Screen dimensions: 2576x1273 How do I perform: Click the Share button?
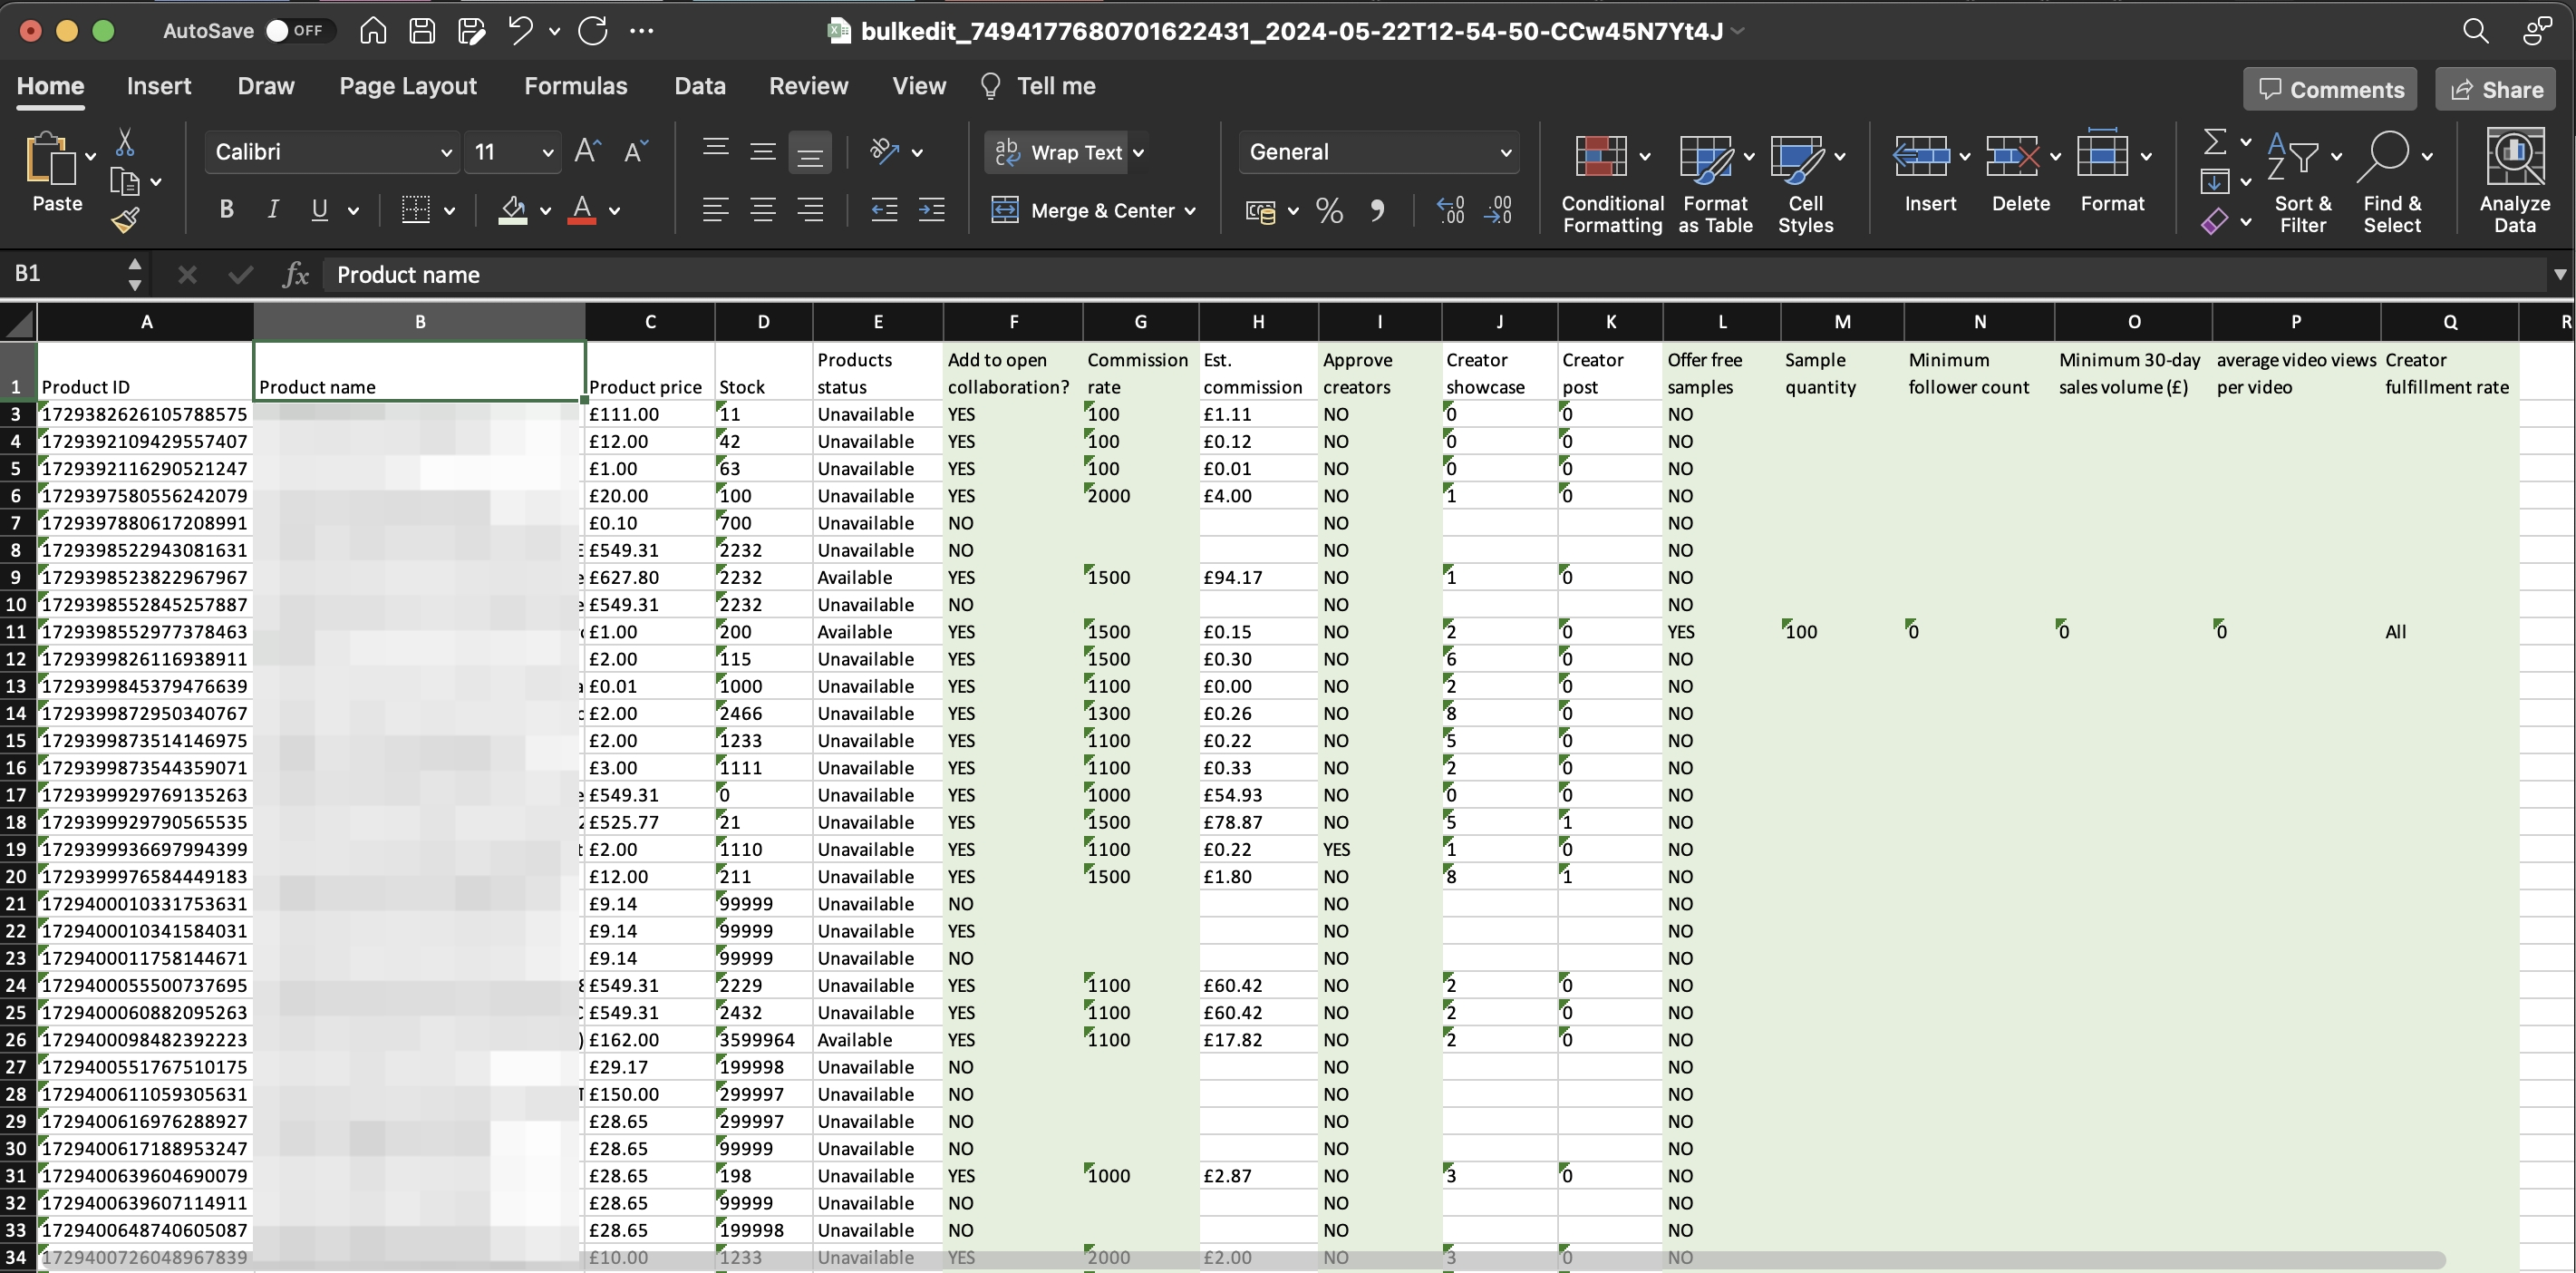tap(2496, 89)
